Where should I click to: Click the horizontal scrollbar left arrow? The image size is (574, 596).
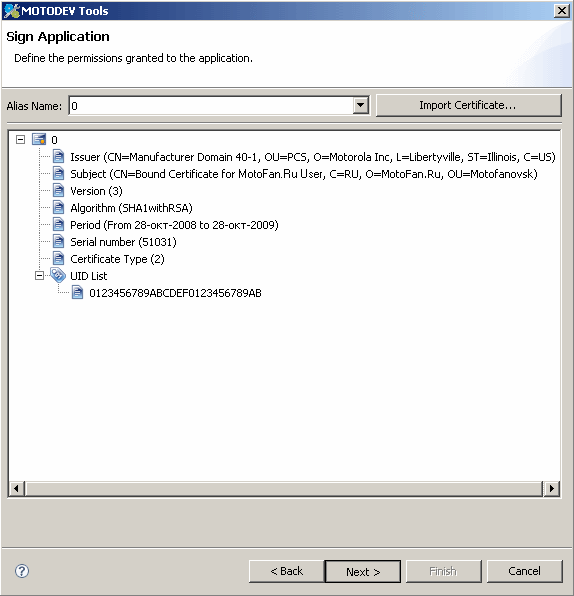pos(16,488)
